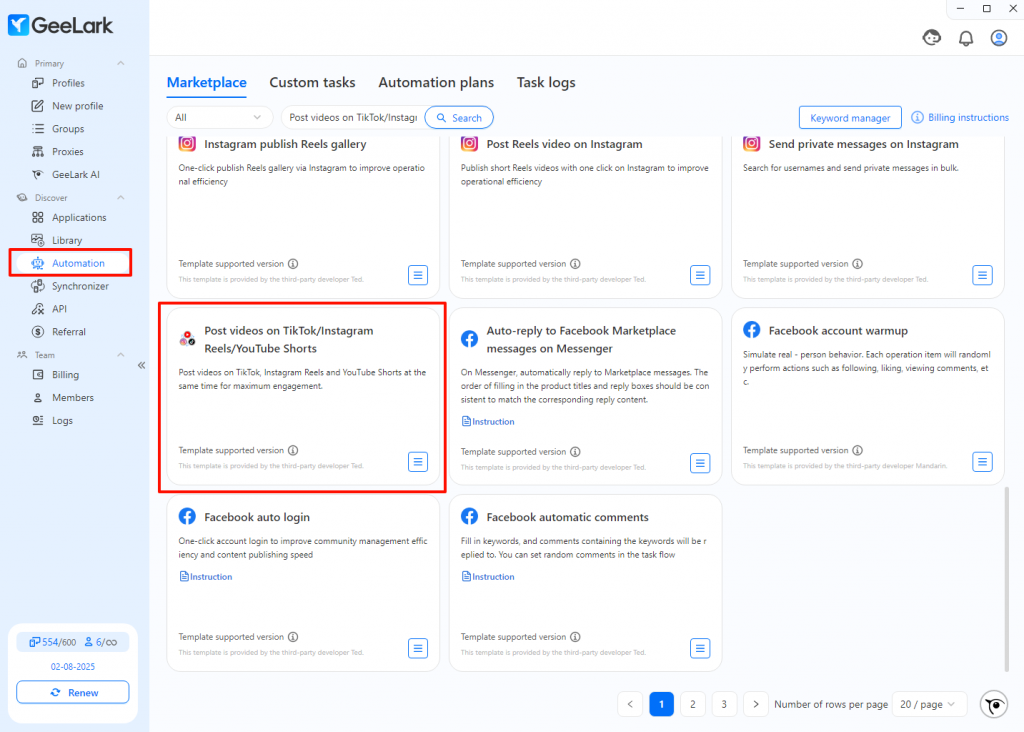Open the GeeLark logo home
1024x732 pixels.
60,25
